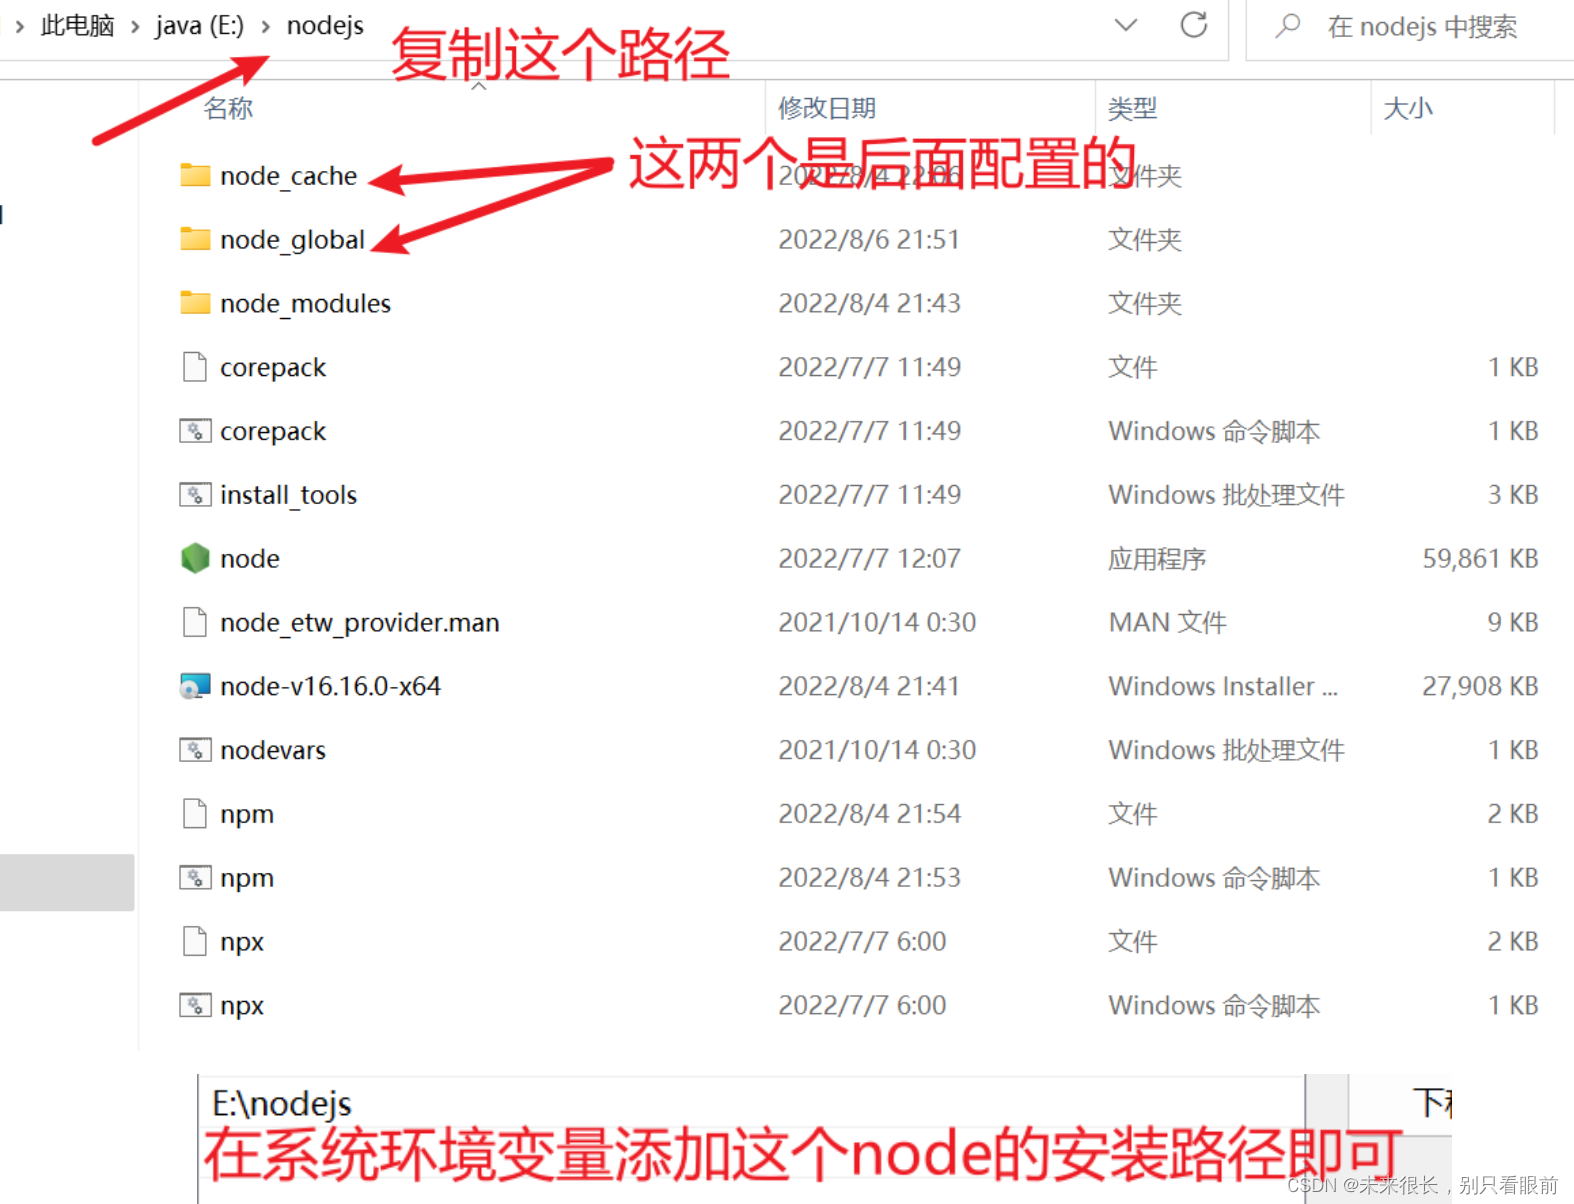
Task: Select the nodevars file name
Action: click(273, 750)
